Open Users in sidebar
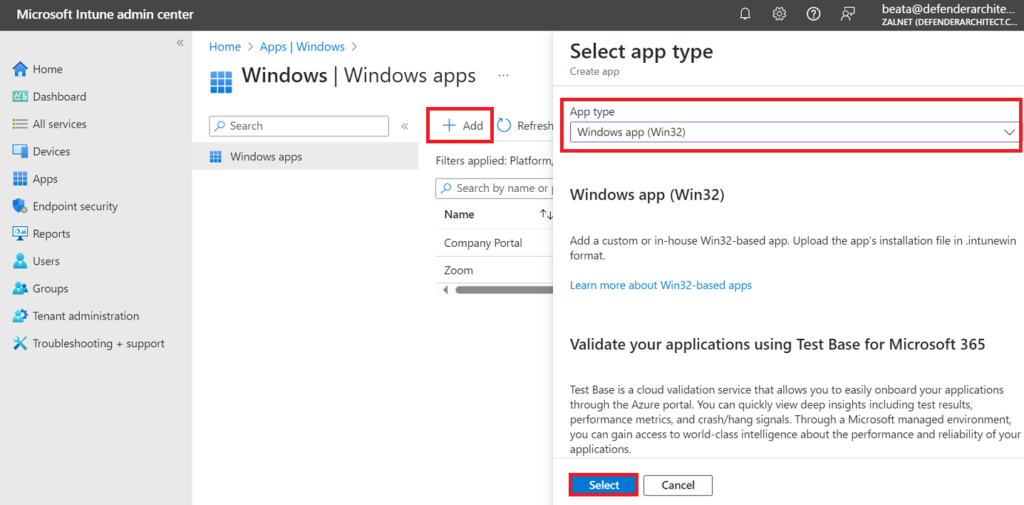 pyautogui.click(x=46, y=261)
